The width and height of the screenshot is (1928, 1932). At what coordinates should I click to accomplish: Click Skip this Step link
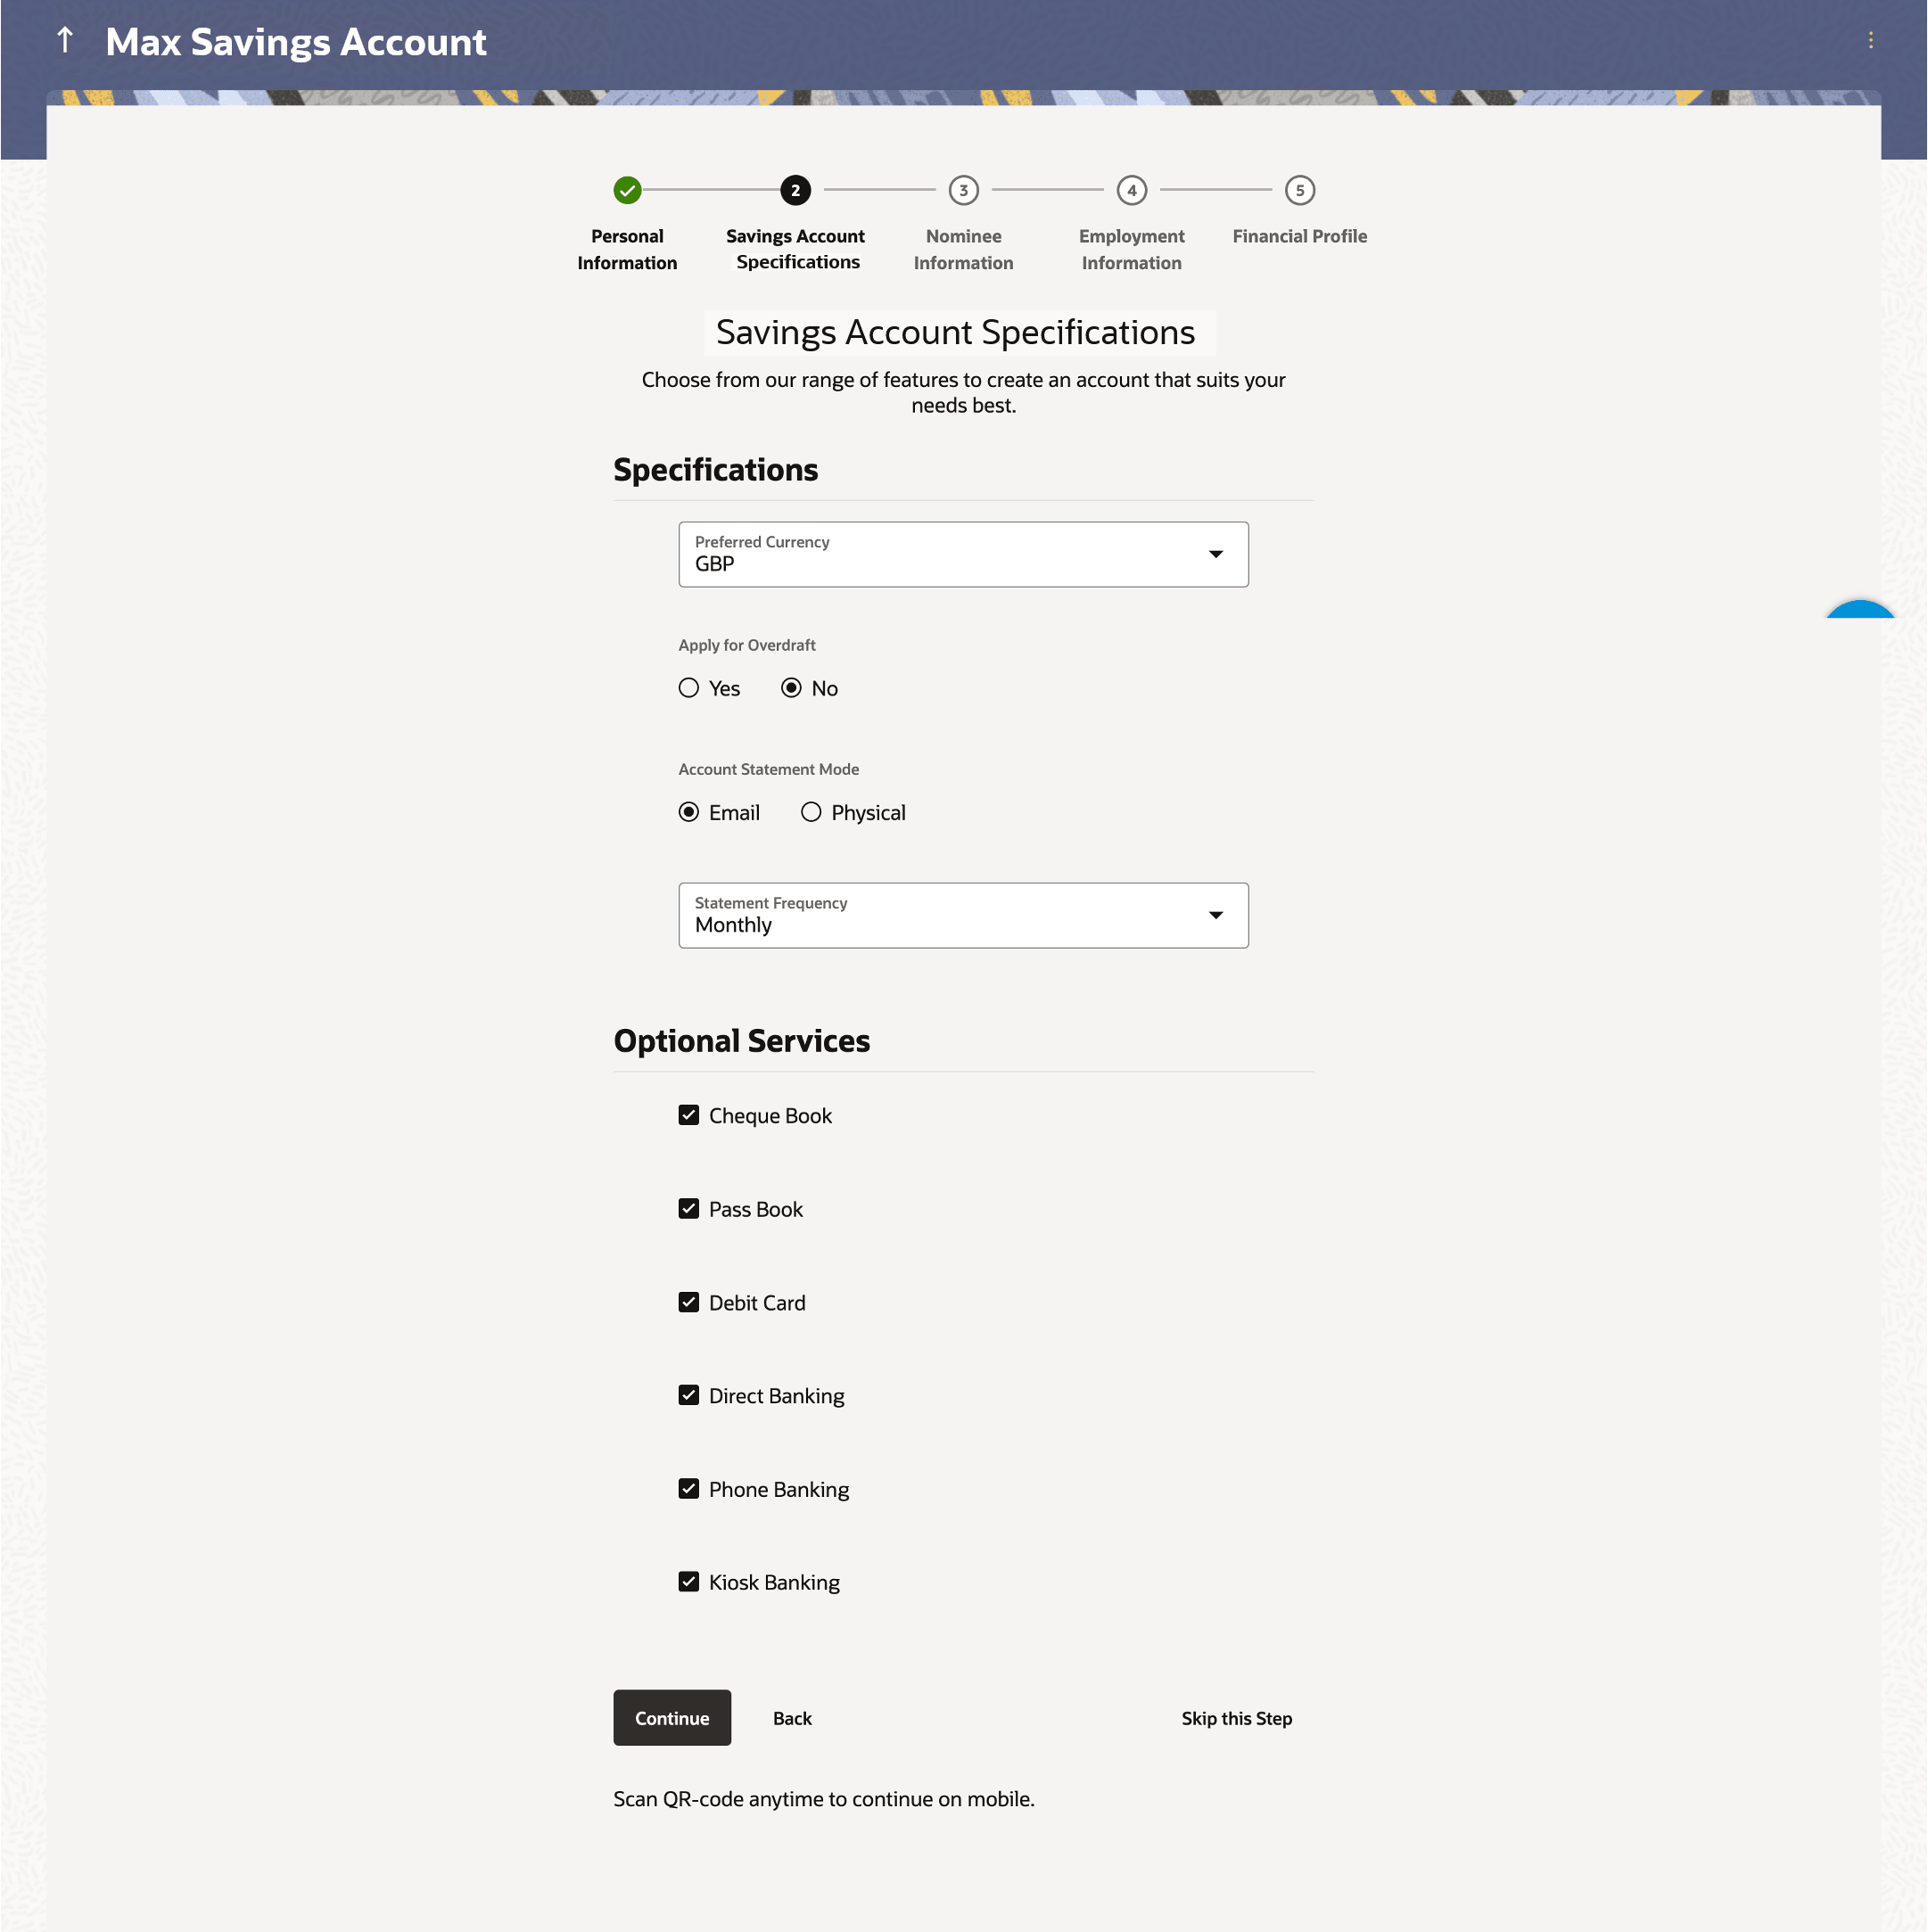point(1236,1718)
